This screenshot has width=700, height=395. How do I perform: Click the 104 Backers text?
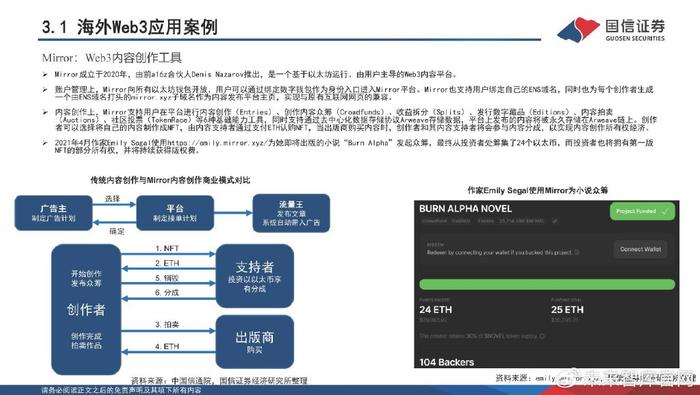coord(446,362)
